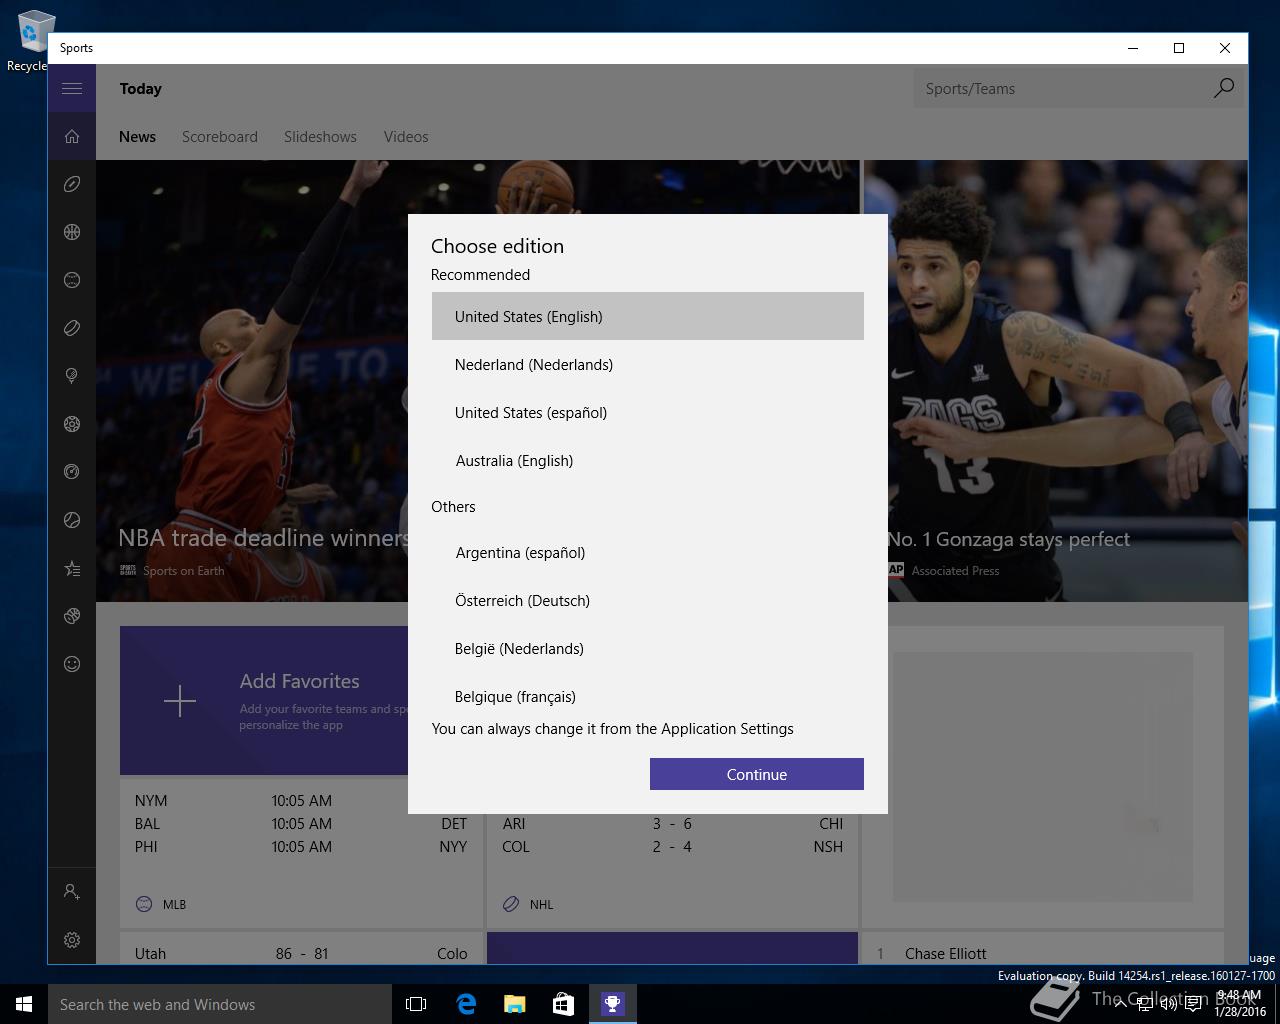Open the Windows Start button
This screenshot has height=1024, width=1280.
[24, 1004]
